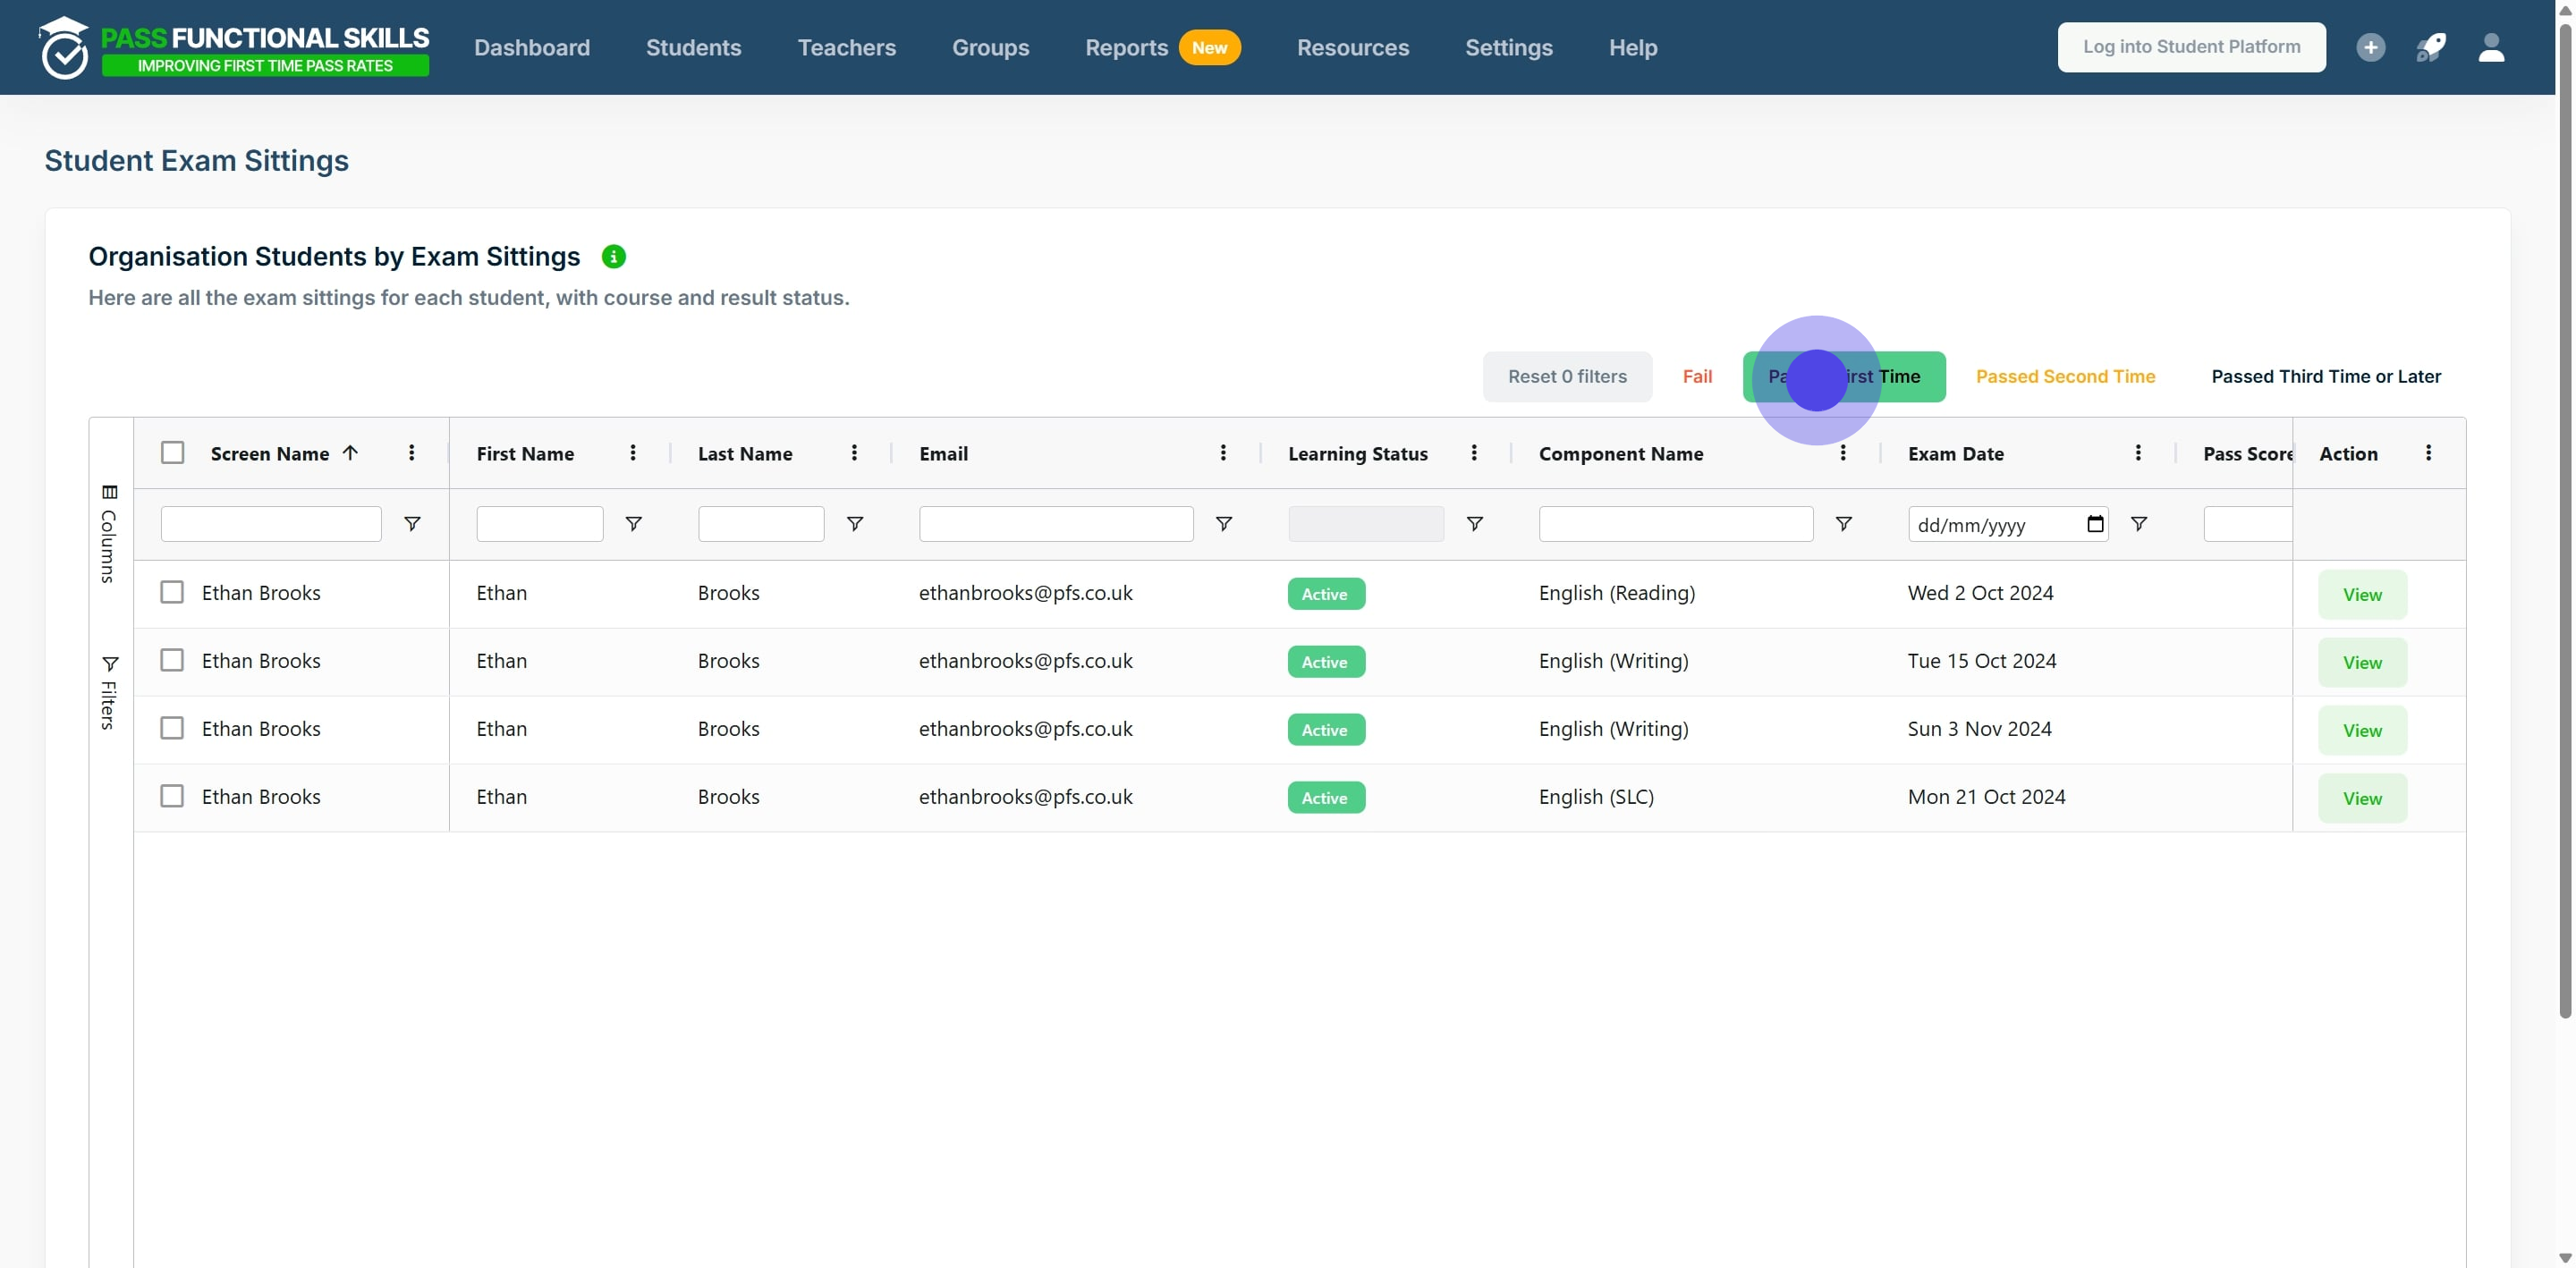Click the Log into Student Platform button
This screenshot has width=2576, height=1268.
click(2191, 47)
